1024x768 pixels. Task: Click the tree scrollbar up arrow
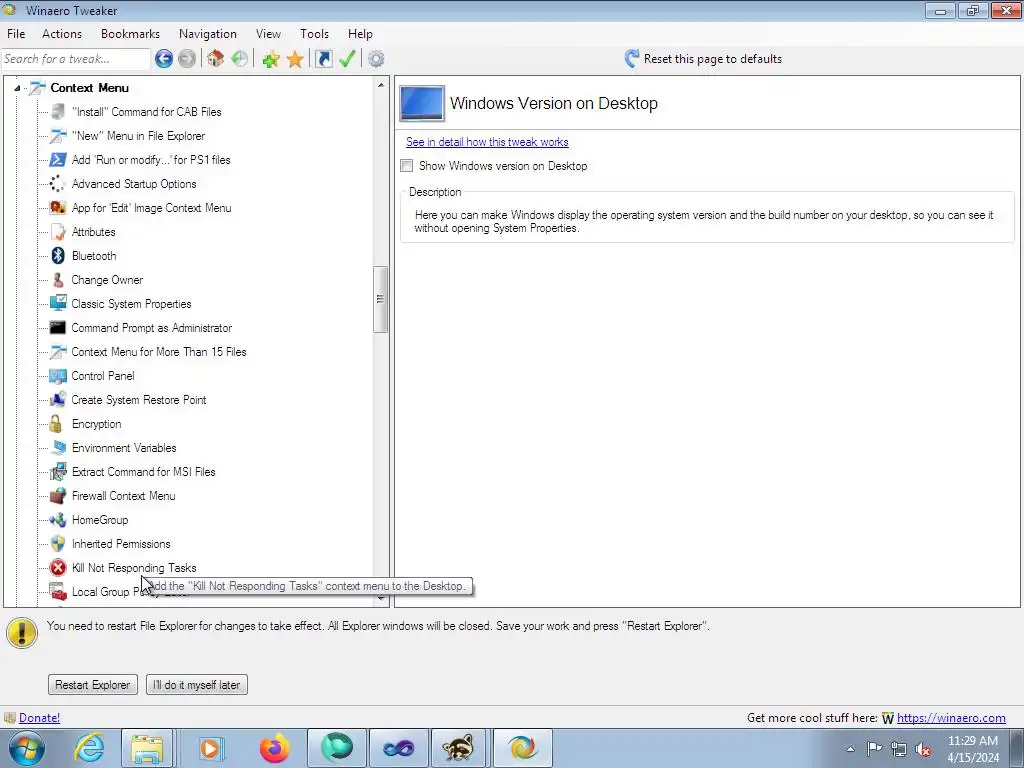tap(381, 85)
